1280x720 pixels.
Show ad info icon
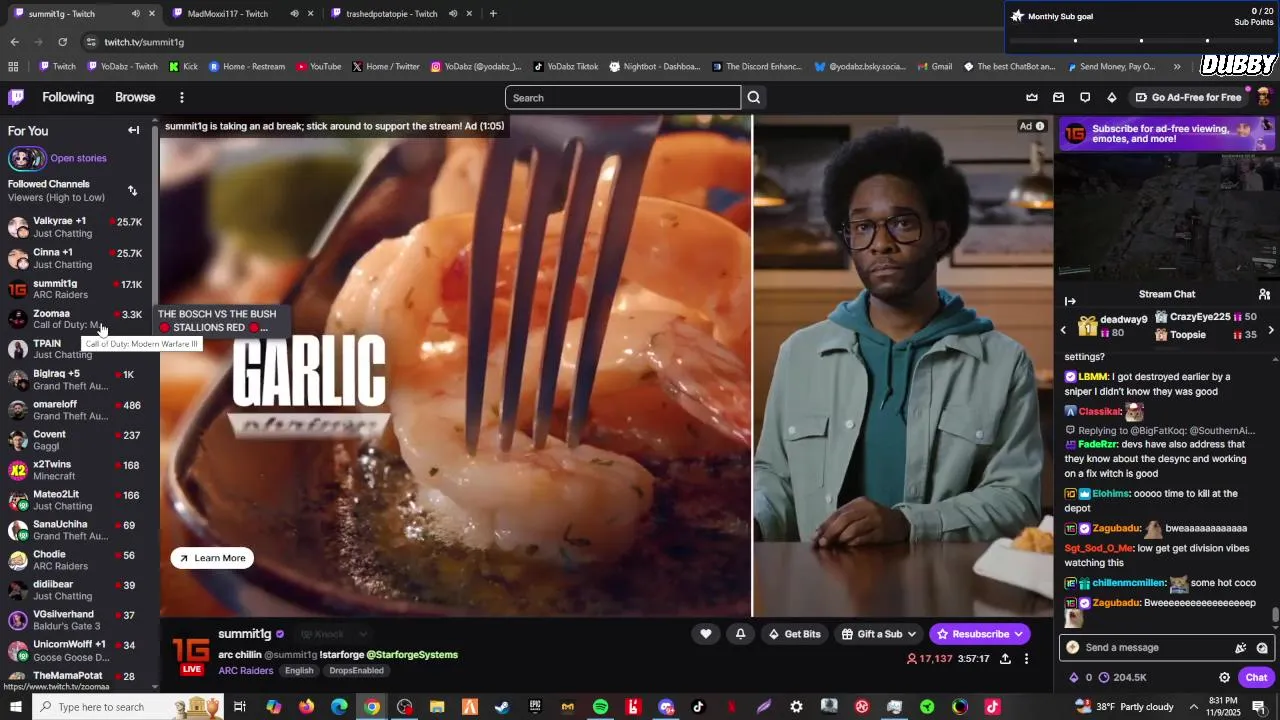pos(1040,126)
